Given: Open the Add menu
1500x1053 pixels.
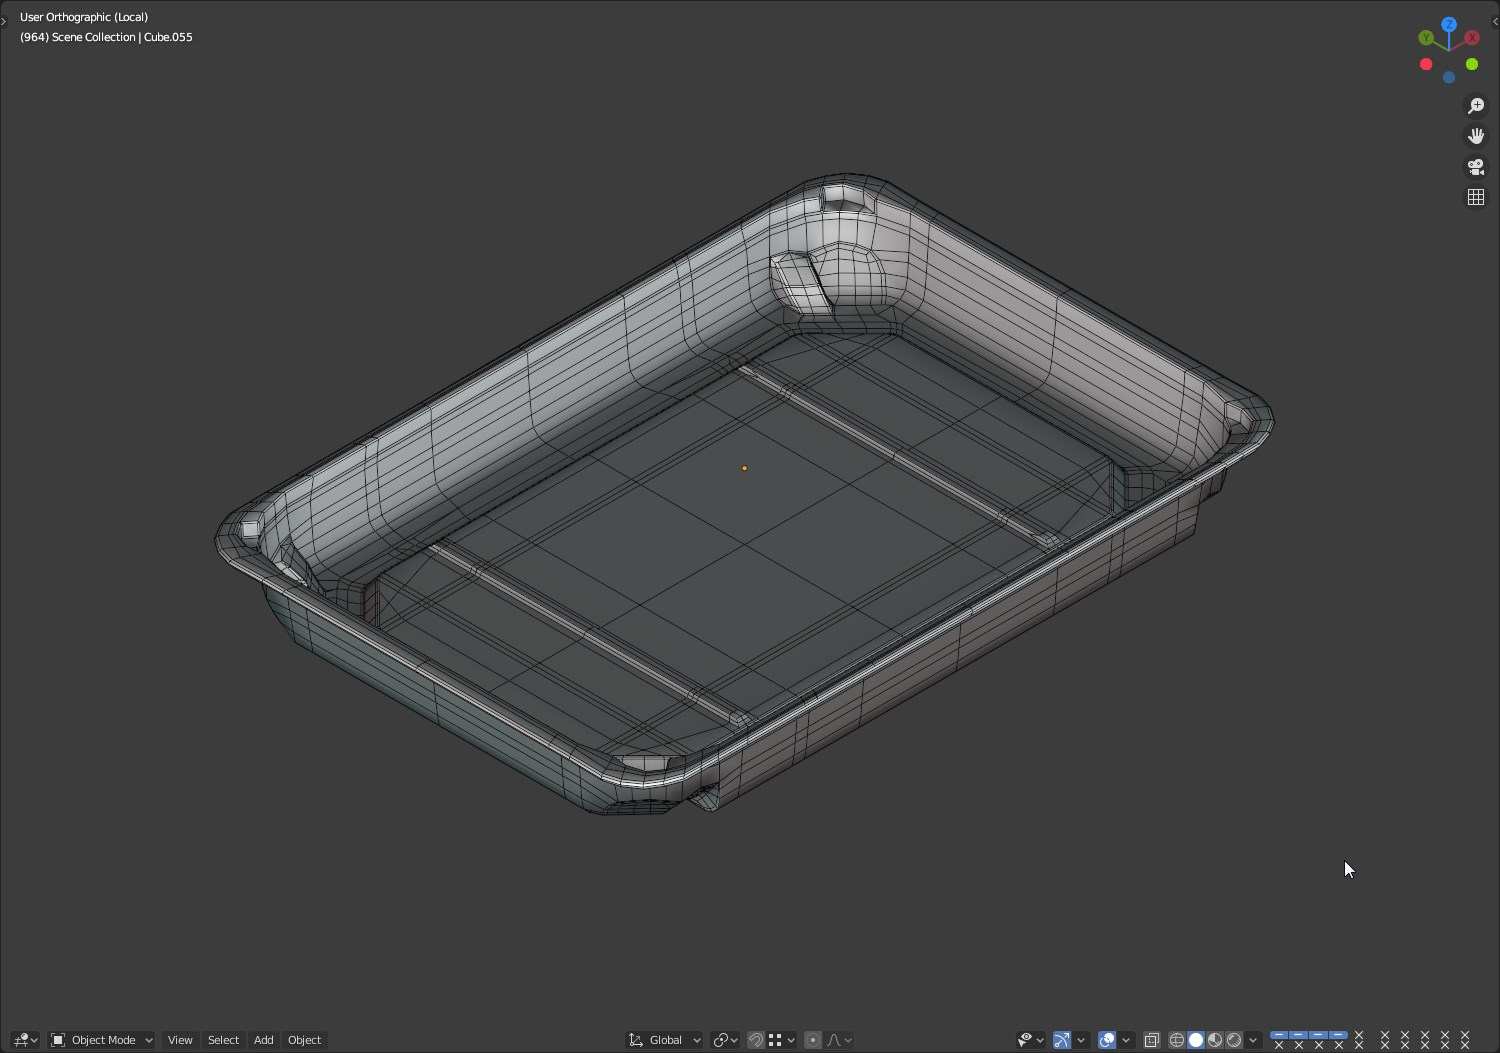Looking at the screenshot, I should [263, 1040].
